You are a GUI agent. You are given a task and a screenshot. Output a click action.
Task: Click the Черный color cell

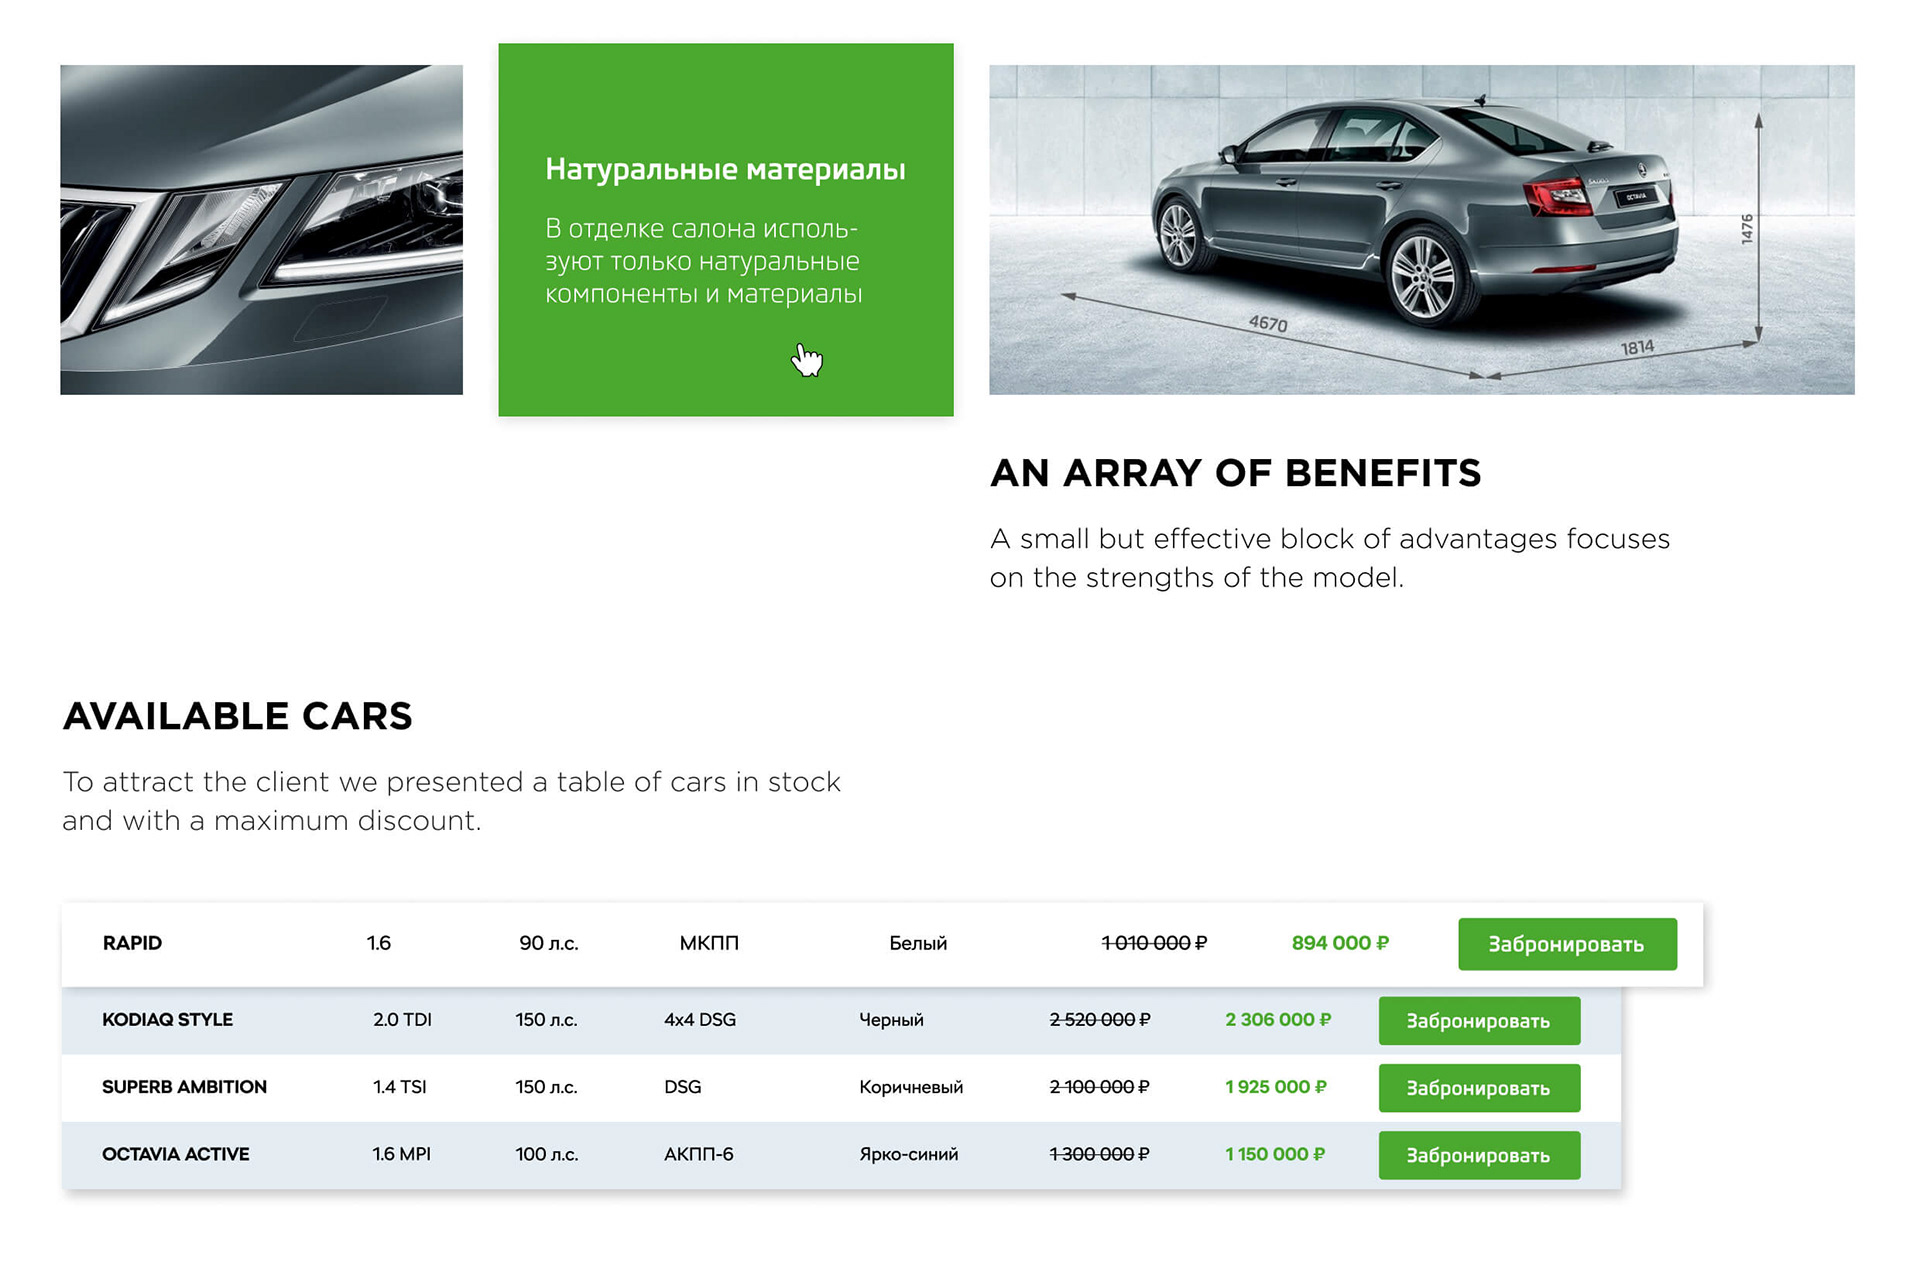(x=891, y=1020)
